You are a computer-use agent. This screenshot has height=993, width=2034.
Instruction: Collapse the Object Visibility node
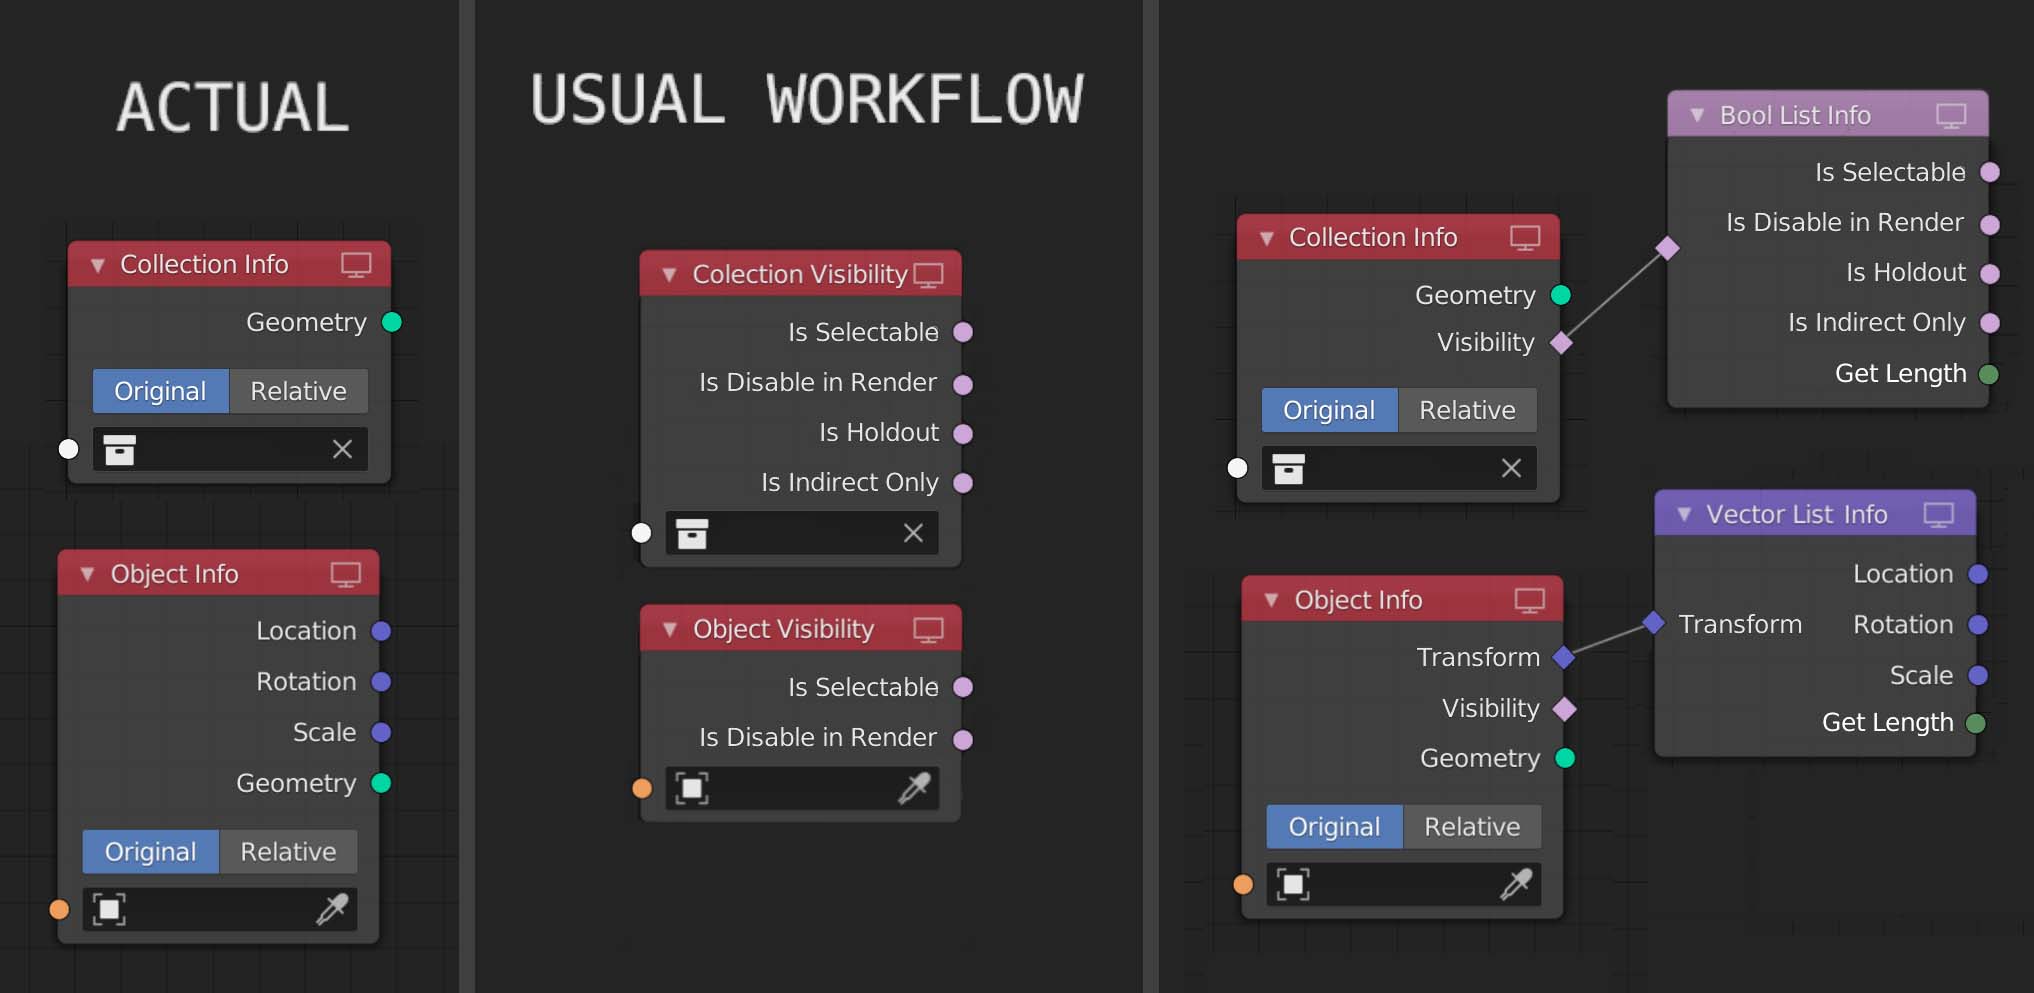click(670, 630)
